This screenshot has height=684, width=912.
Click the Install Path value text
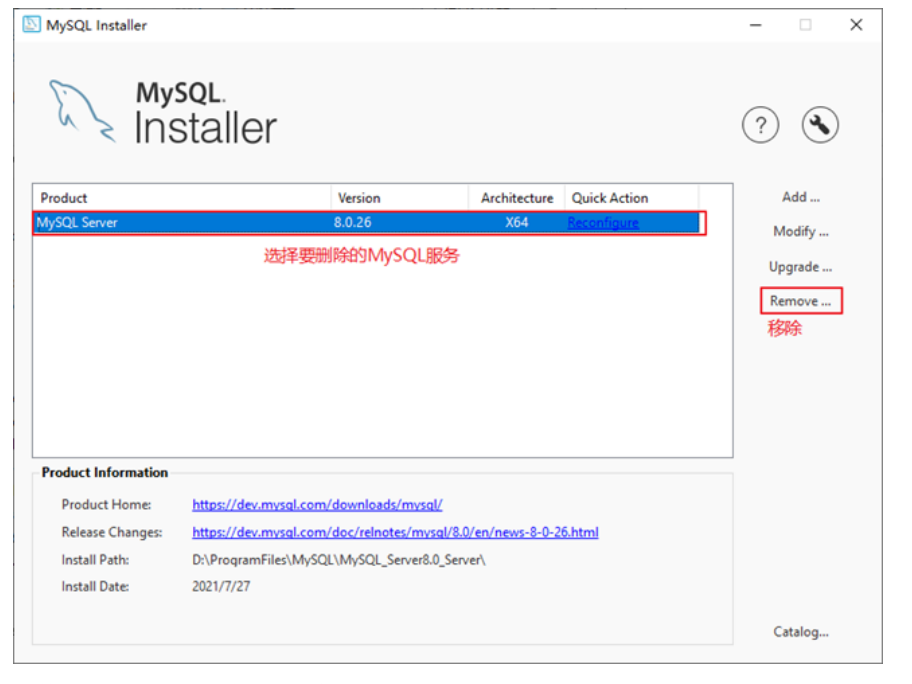point(339,560)
